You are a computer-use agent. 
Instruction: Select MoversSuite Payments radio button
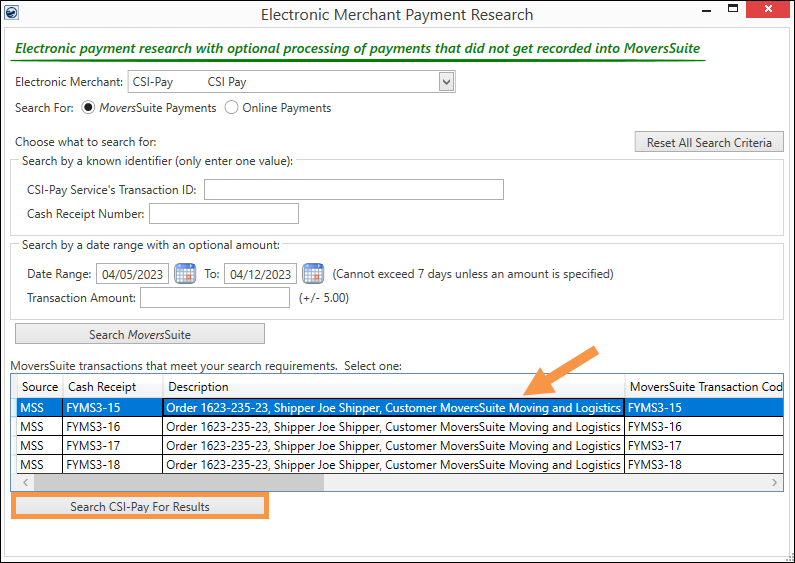tap(88, 108)
